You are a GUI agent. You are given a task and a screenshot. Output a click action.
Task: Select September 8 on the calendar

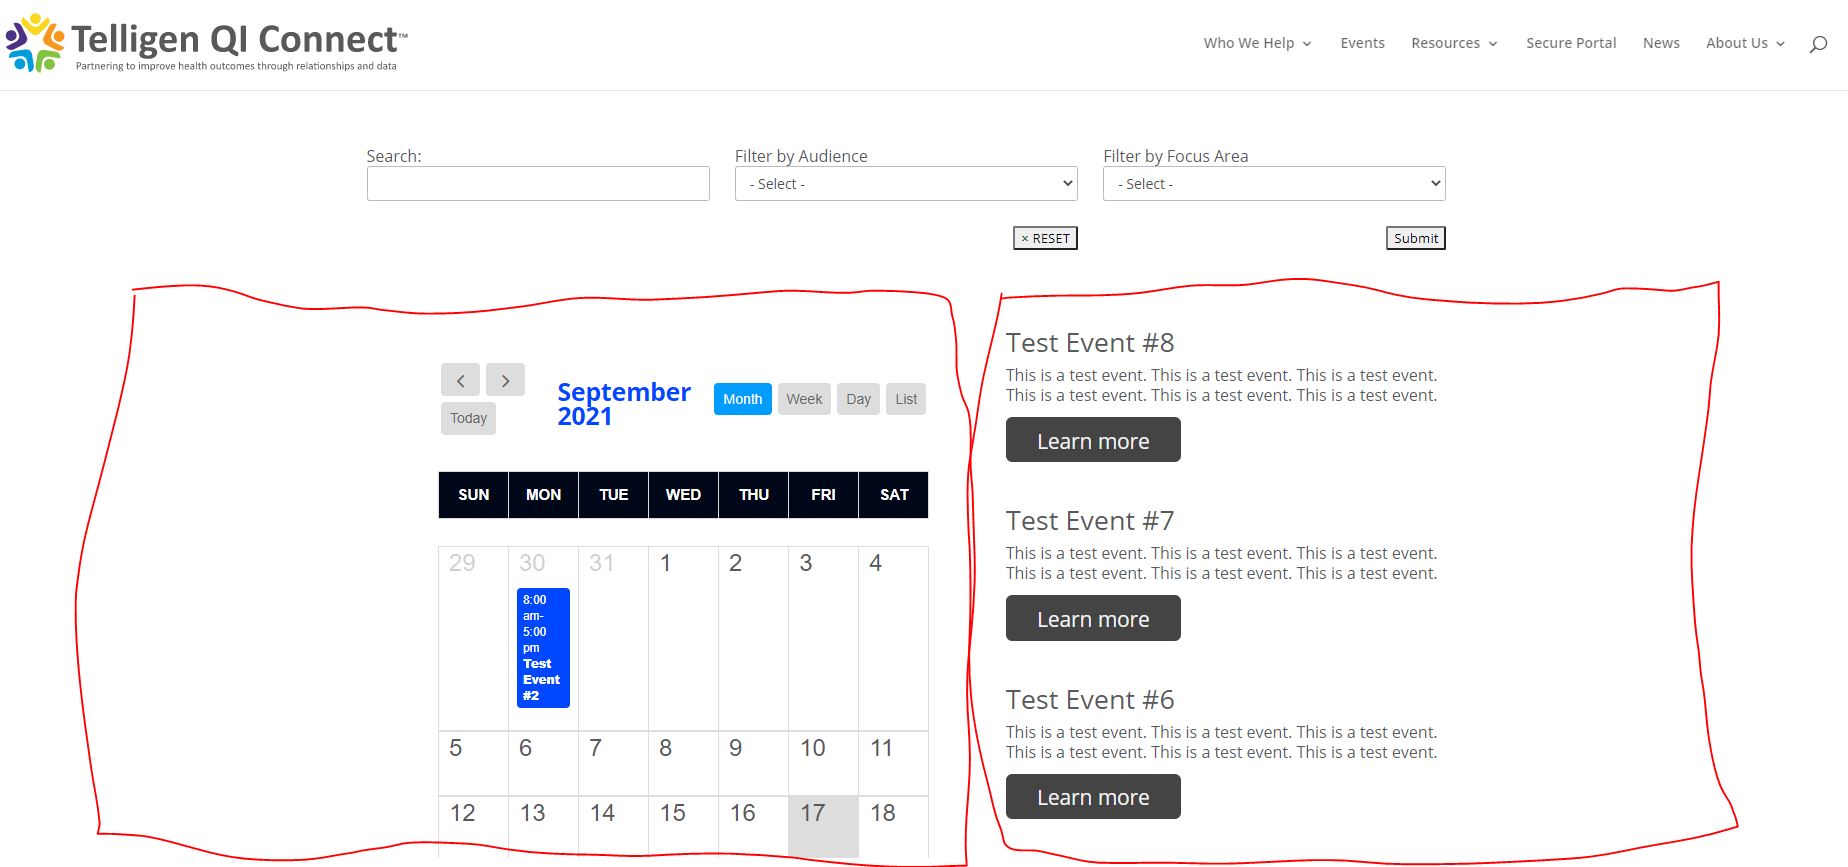coord(683,763)
